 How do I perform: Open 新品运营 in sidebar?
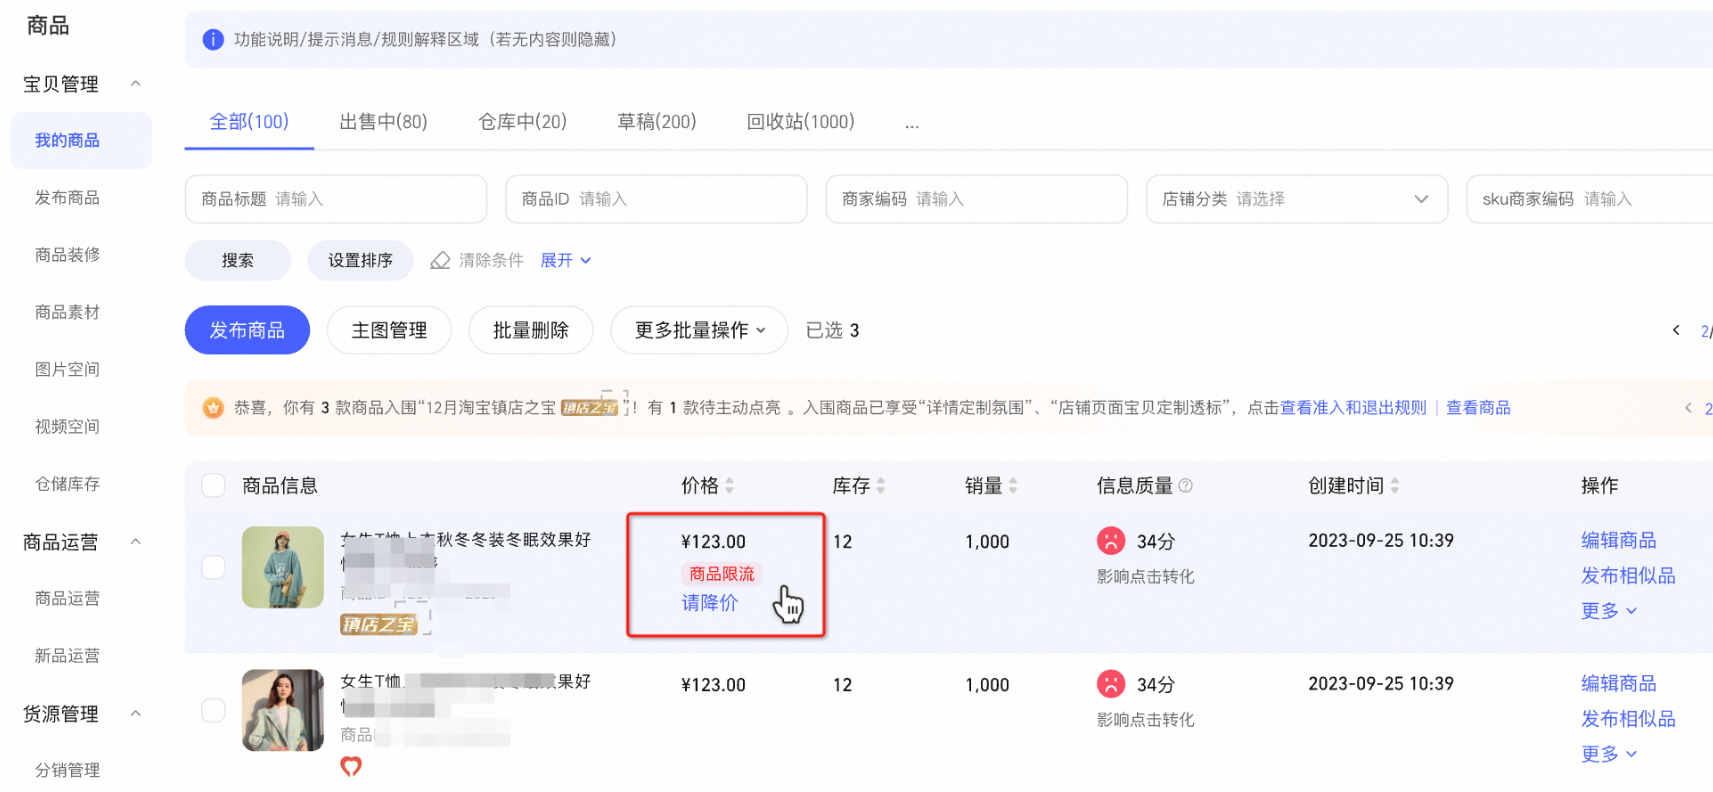point(67,656)
